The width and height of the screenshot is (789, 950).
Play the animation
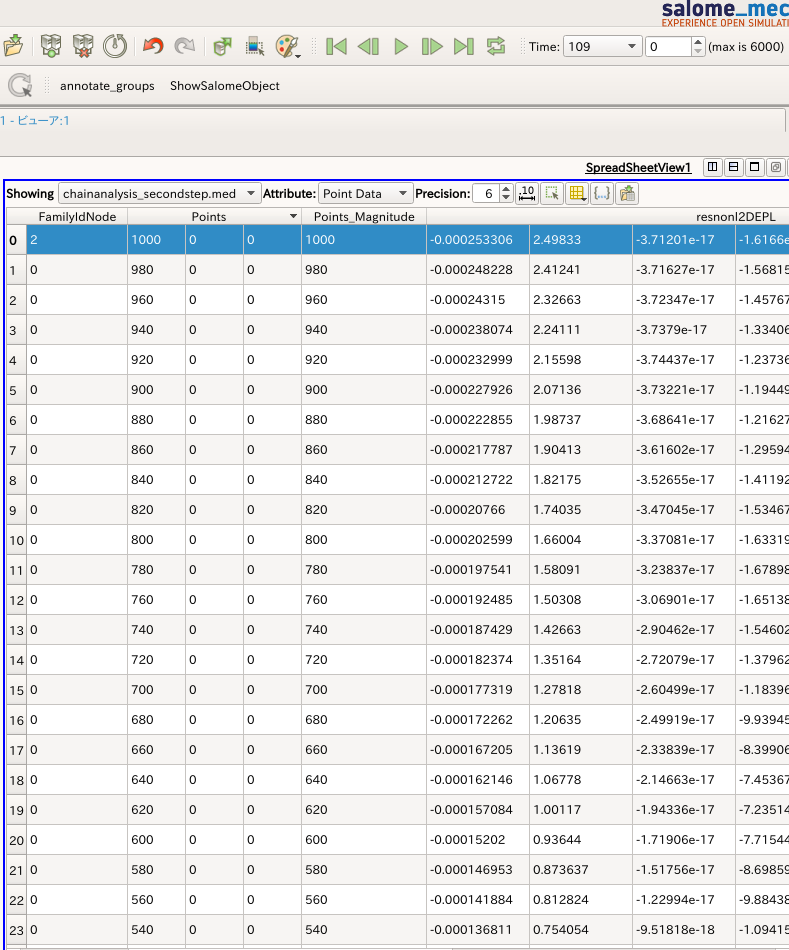coord(401,47)
